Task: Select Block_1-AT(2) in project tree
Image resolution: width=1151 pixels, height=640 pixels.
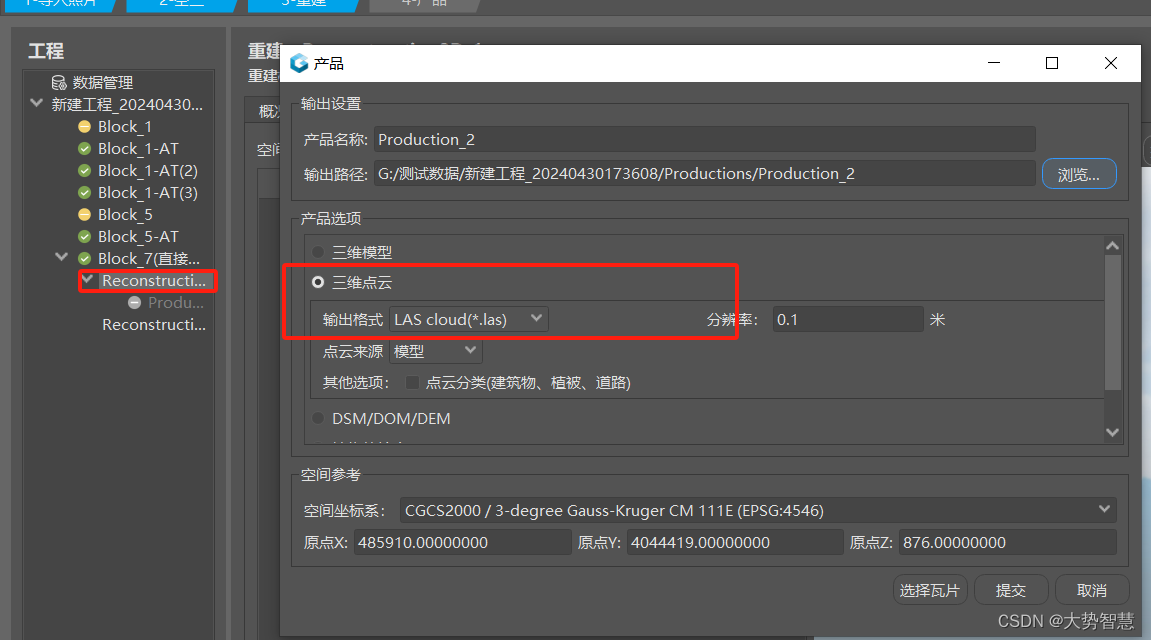Action: [x=148, y=170]
